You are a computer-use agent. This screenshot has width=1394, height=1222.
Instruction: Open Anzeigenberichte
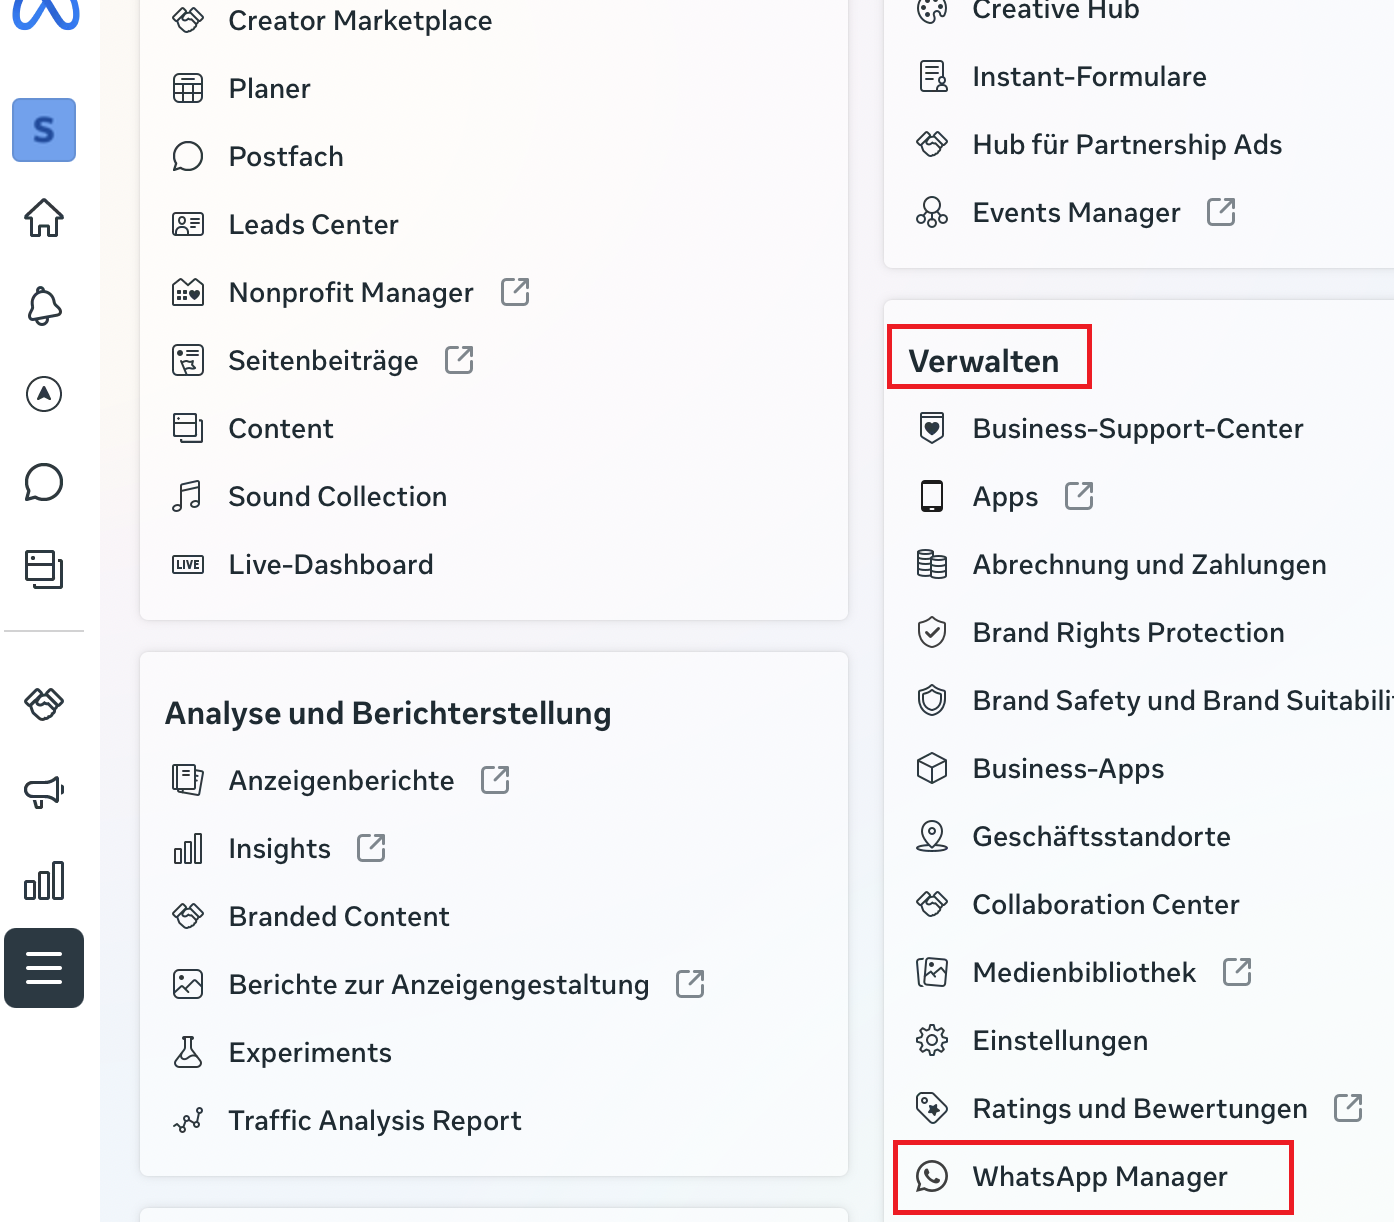(x=341, y=780)
